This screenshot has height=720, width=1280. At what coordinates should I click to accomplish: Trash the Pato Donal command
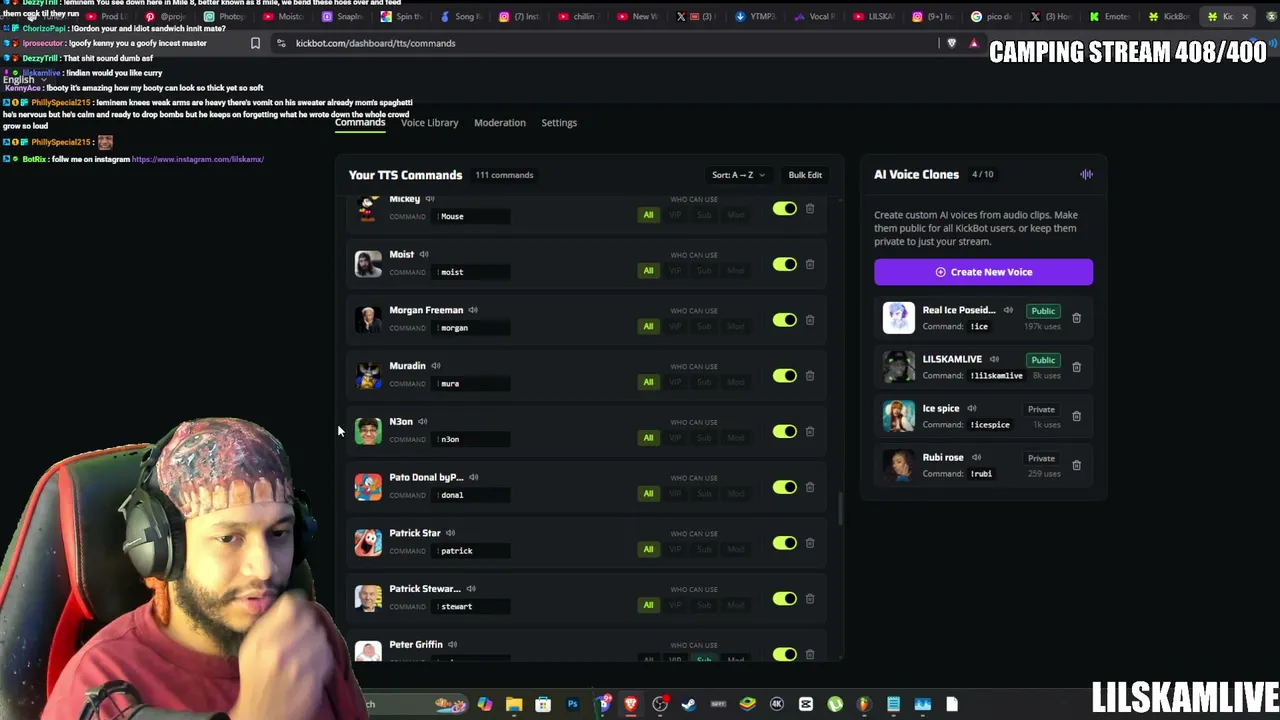[x=810, y=487]
